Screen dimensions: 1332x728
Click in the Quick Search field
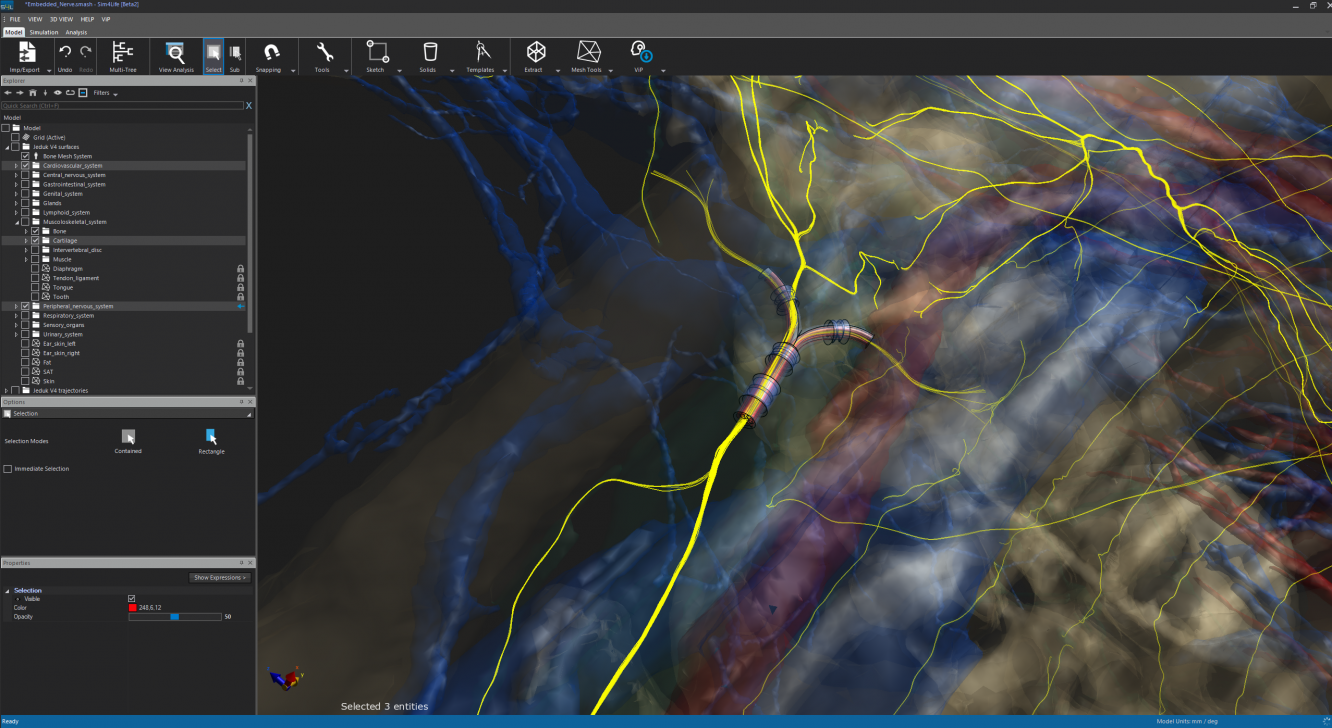point(120,105)
